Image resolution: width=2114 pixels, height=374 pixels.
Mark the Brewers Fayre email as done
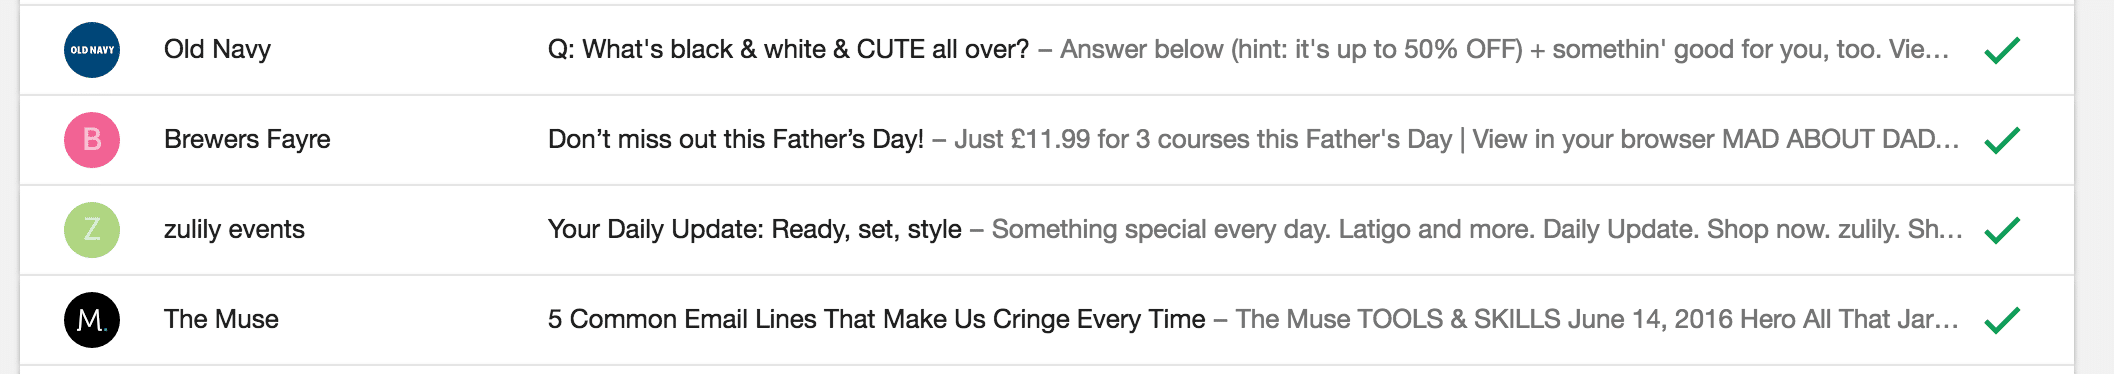click(2002, 140)
